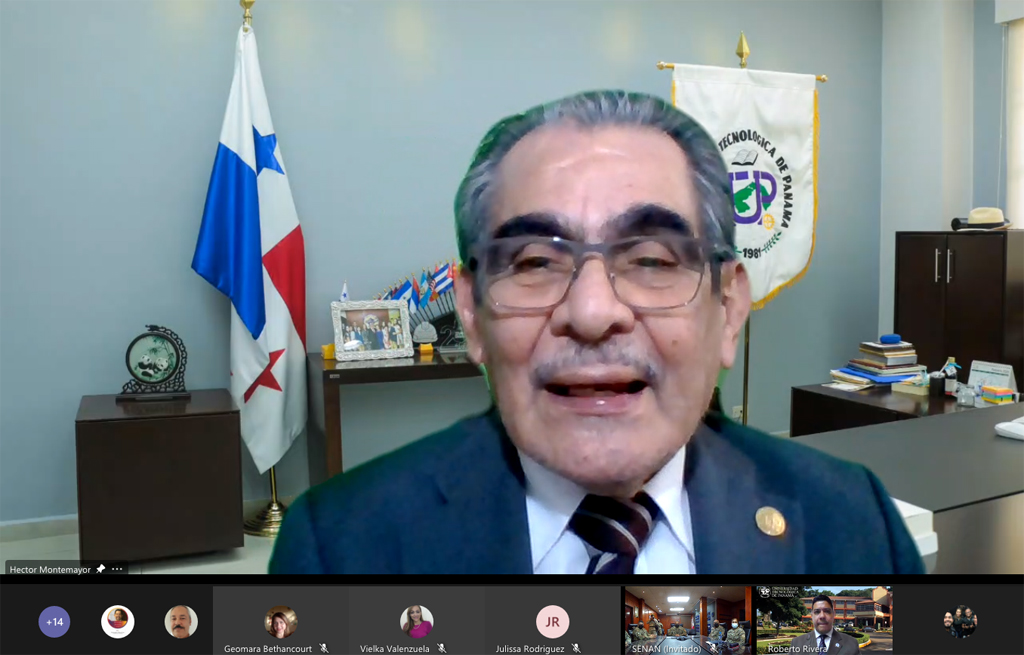Click Vielka Valenzuela's muted microphone icon
This screenshot has height=655, width=1024.
click(442, 648)
